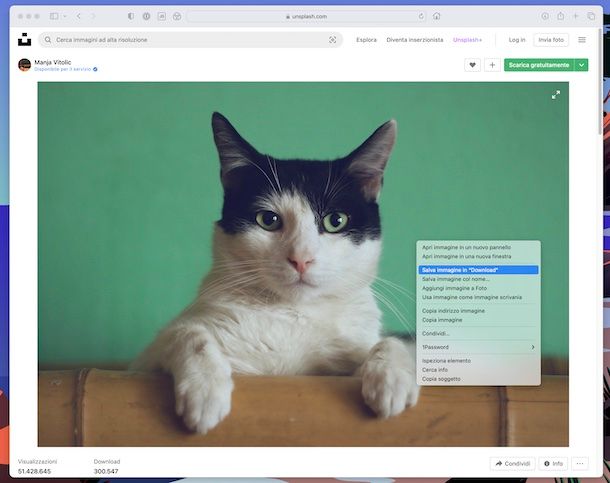Click Manja Vitolic's profile avatar
Image resolution: width=610 pixels, height=483 pixels.
[x=25, y=65]
